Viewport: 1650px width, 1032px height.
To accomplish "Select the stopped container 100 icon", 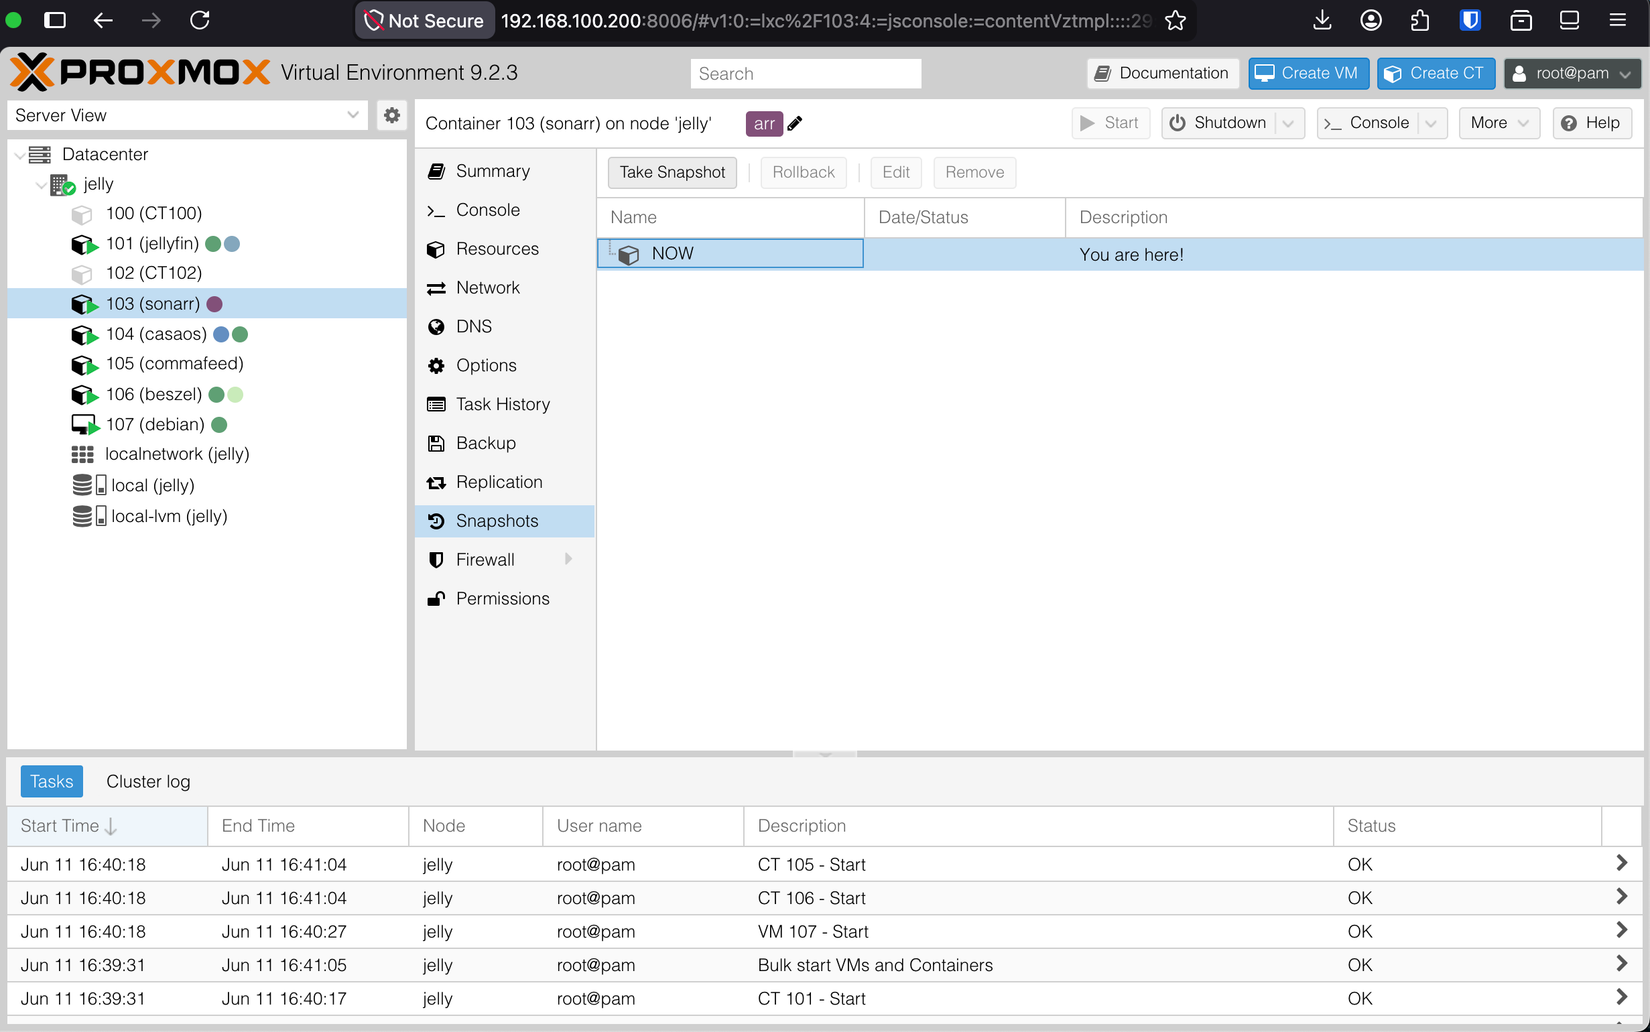I will 82,214.
